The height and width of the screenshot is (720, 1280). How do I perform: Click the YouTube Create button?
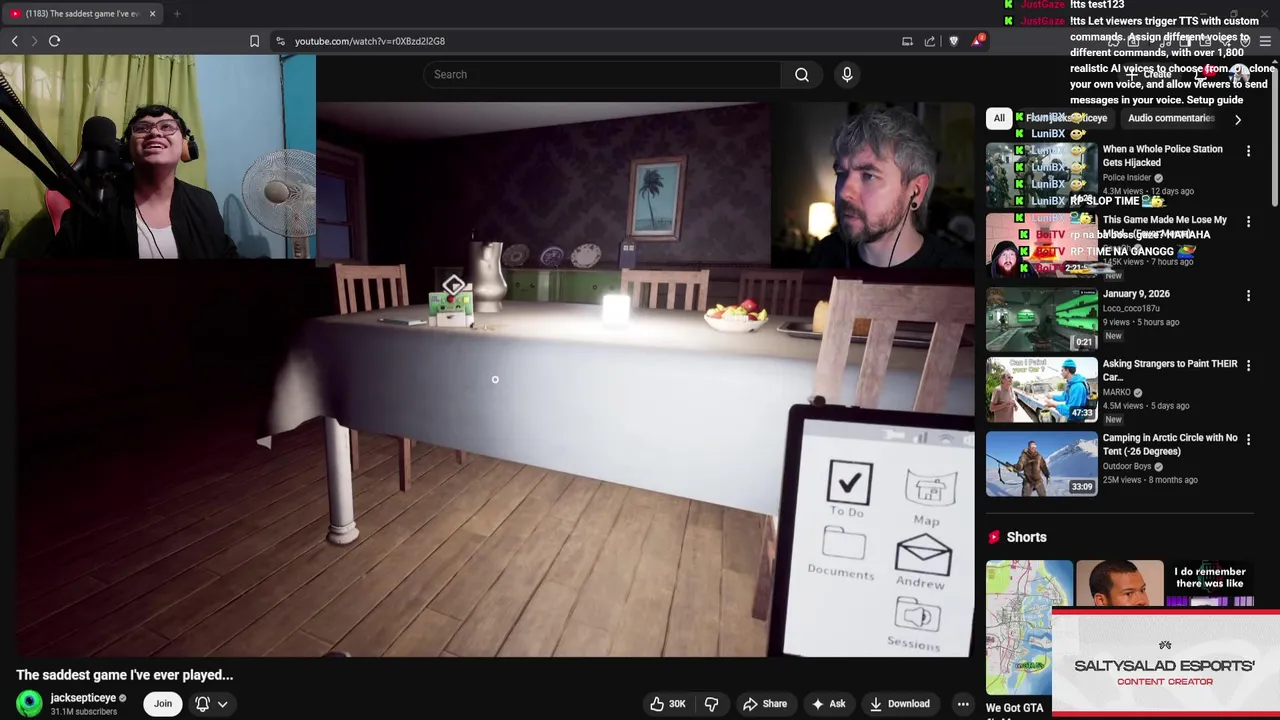(x=1150, y=74)
